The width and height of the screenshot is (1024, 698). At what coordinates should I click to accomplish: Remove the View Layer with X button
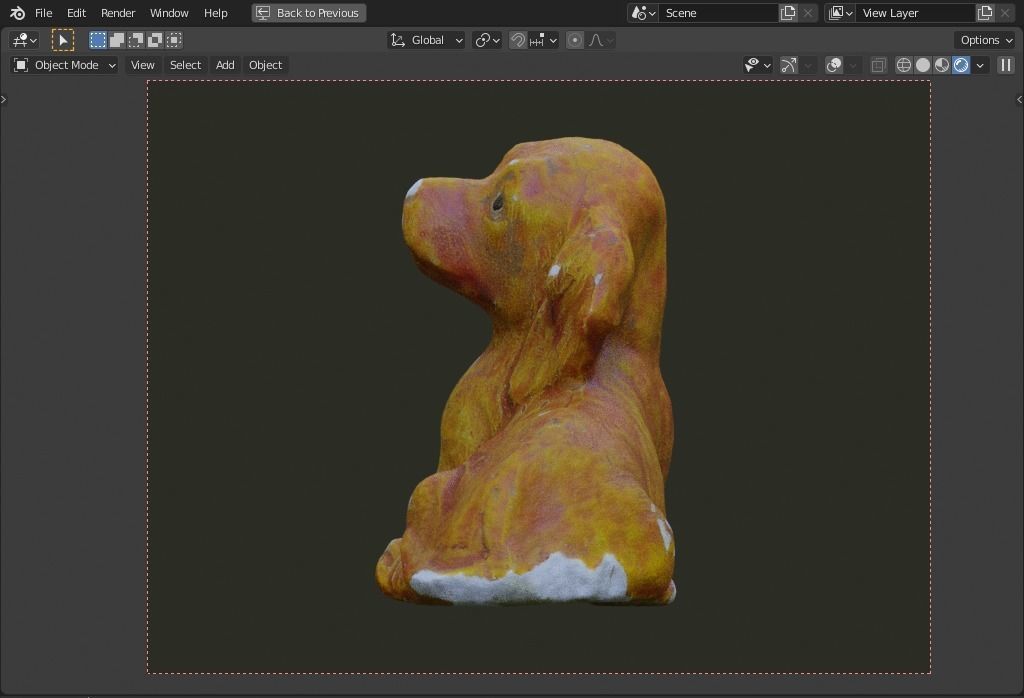[x=1006, y=13]
